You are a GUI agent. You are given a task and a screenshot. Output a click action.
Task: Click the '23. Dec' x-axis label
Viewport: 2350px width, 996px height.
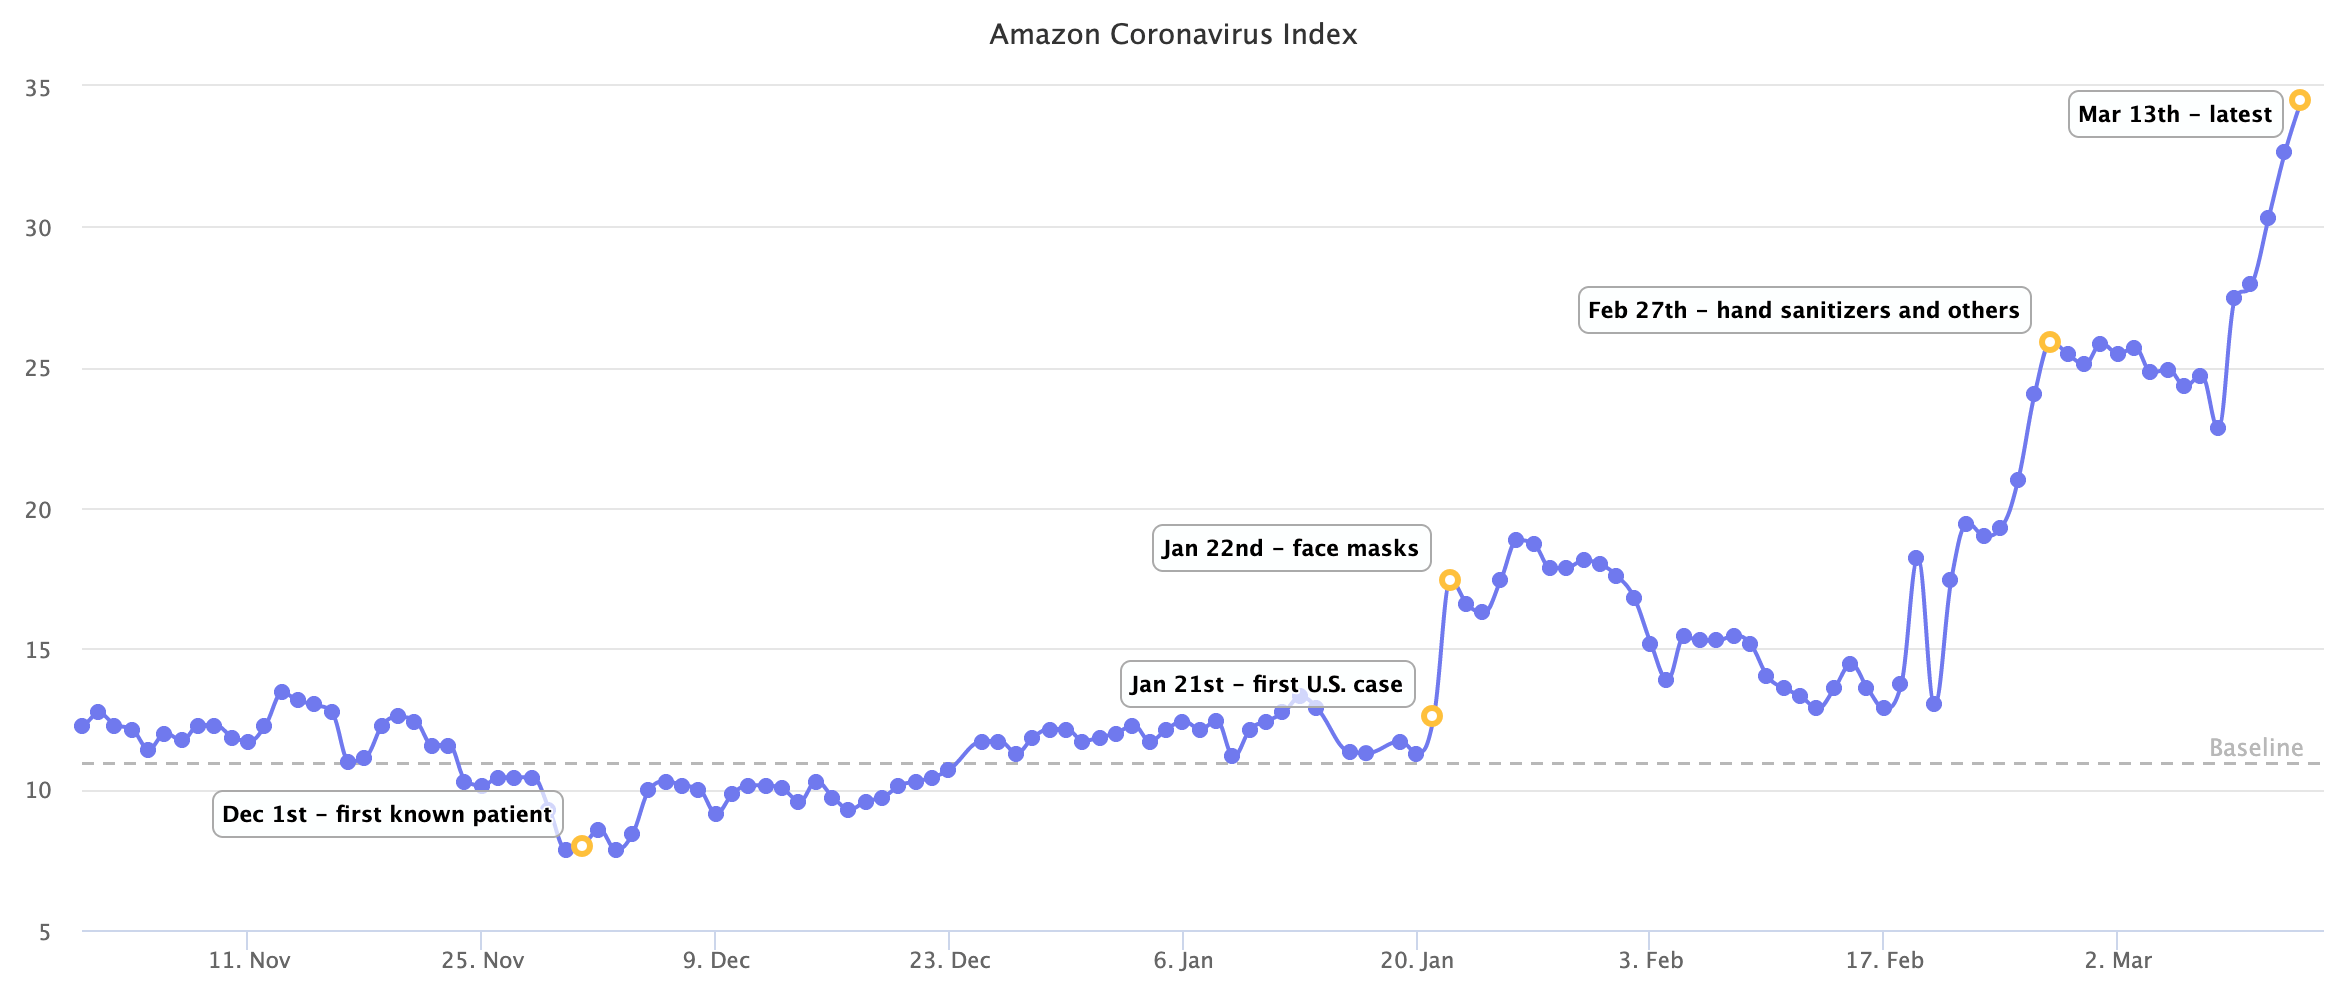(950, 960)
